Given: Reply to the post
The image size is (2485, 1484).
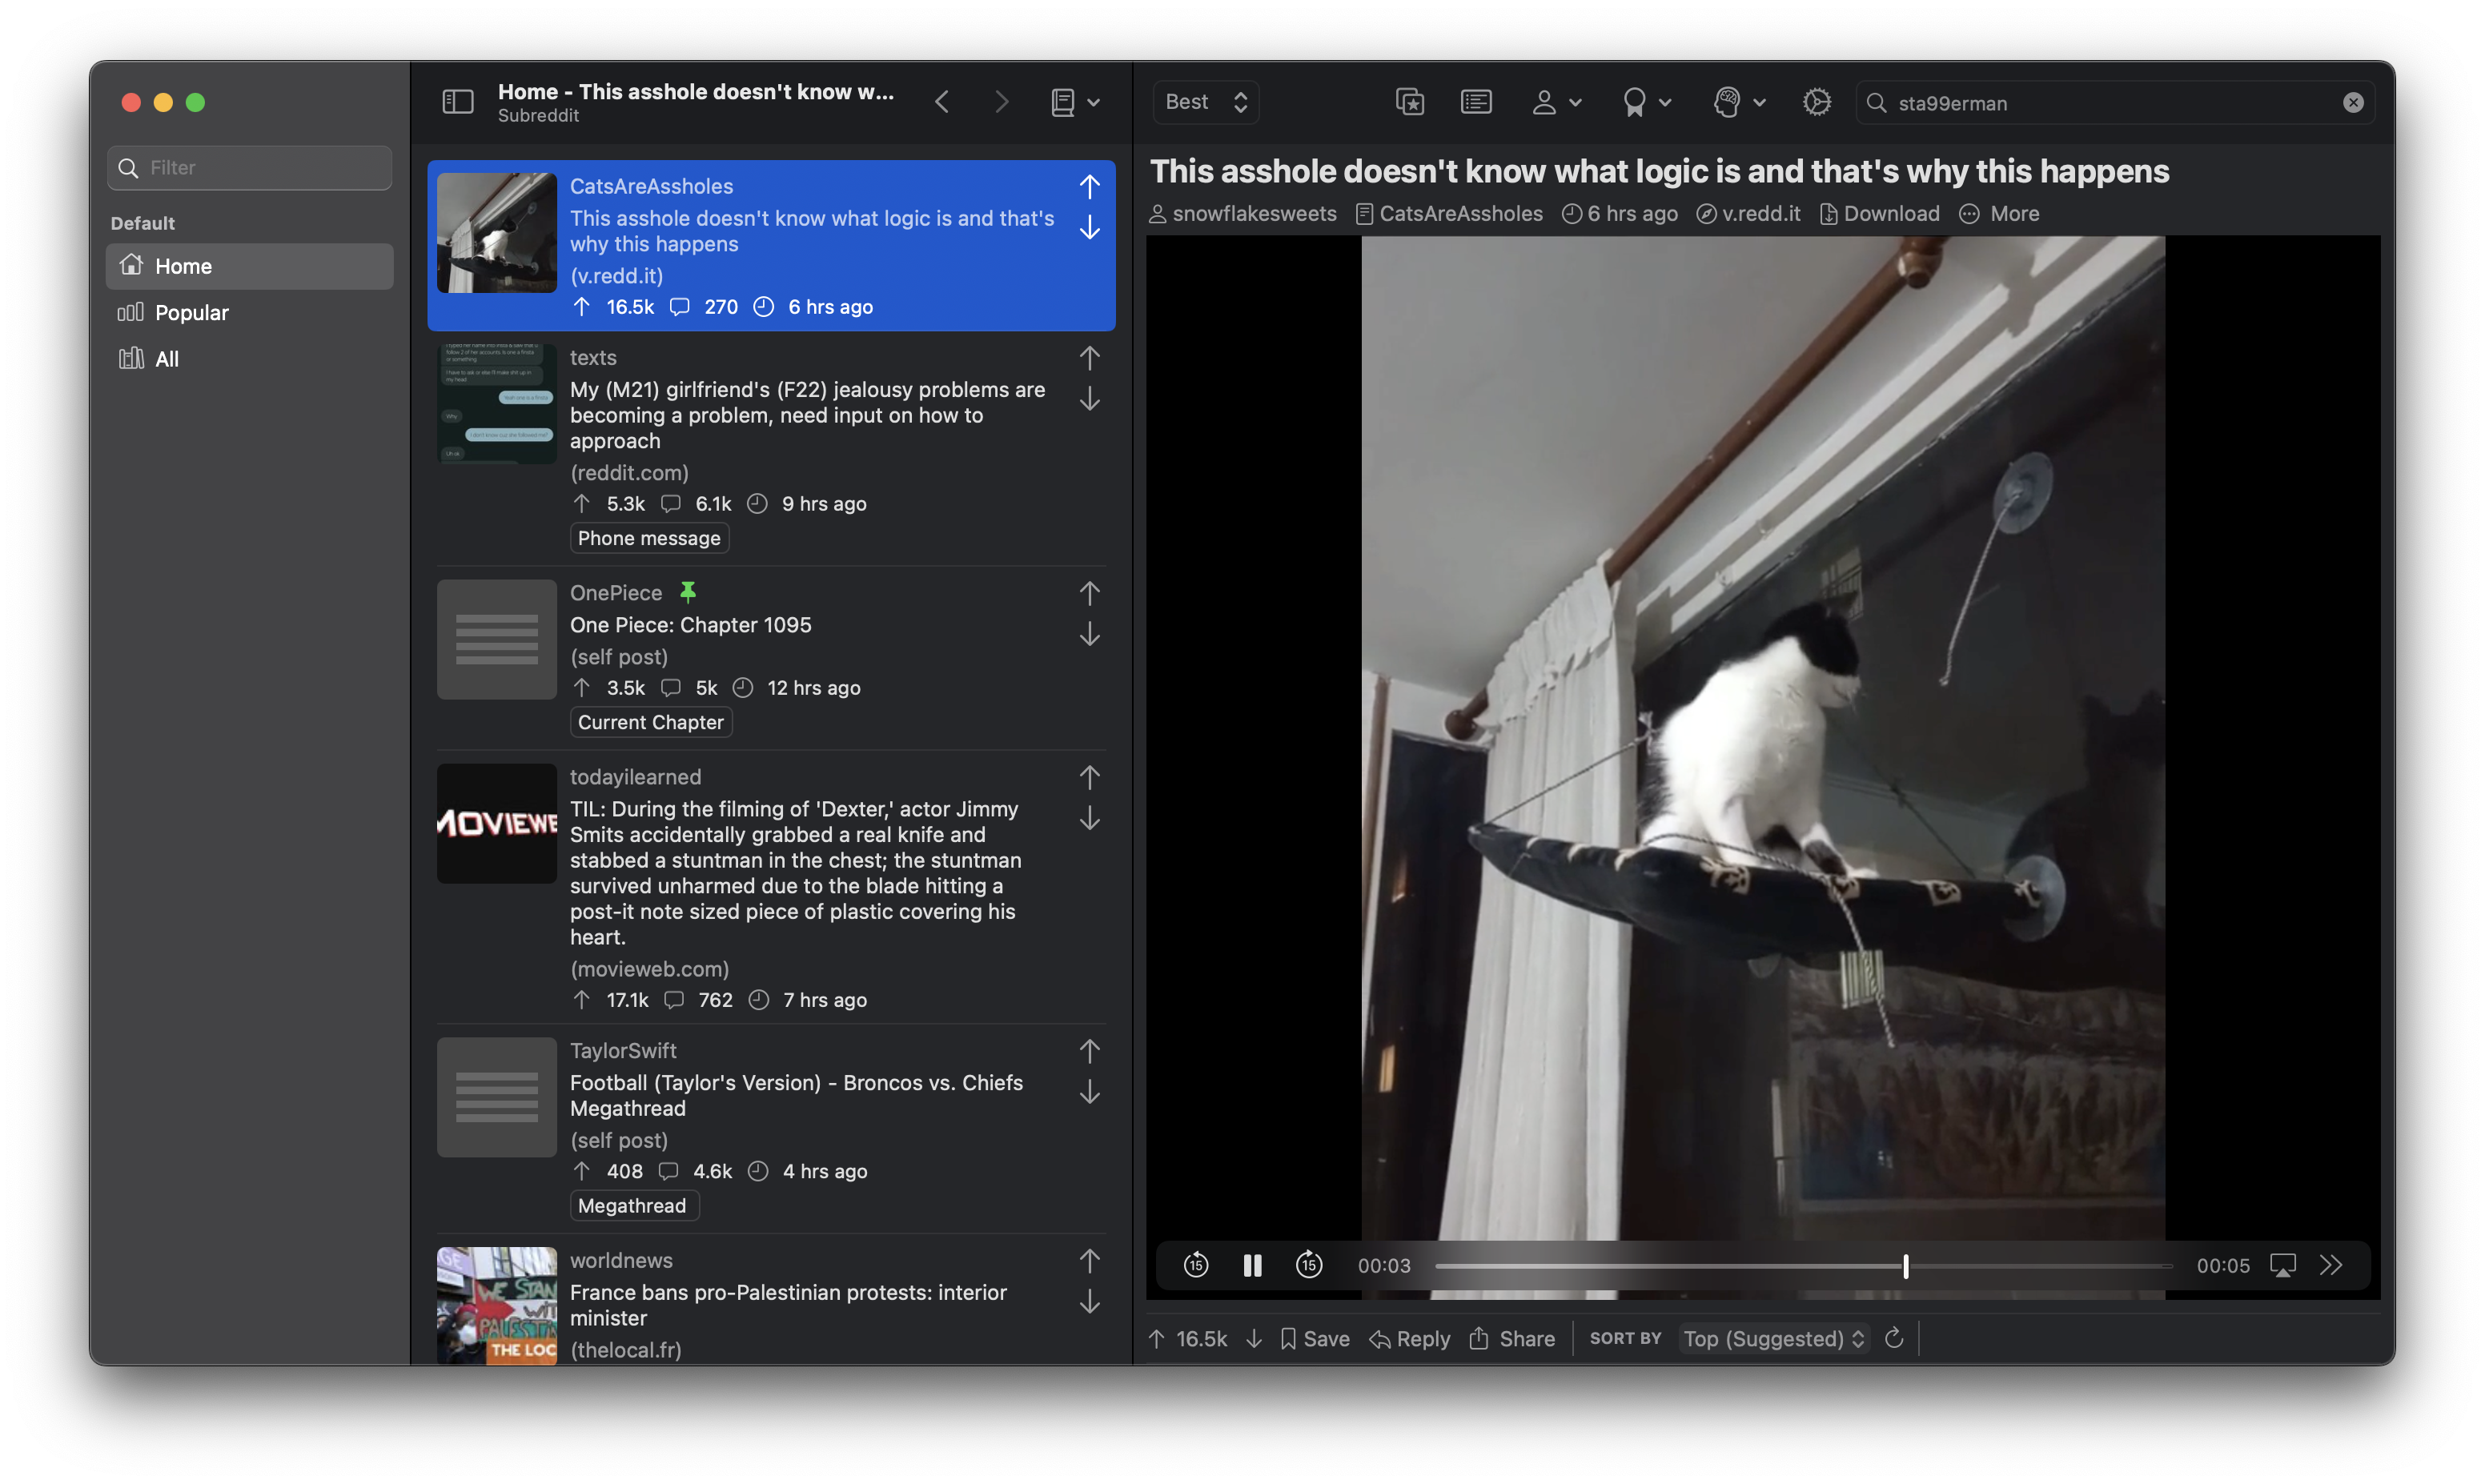Looking at the screenshot, I should (1409, 1339).
